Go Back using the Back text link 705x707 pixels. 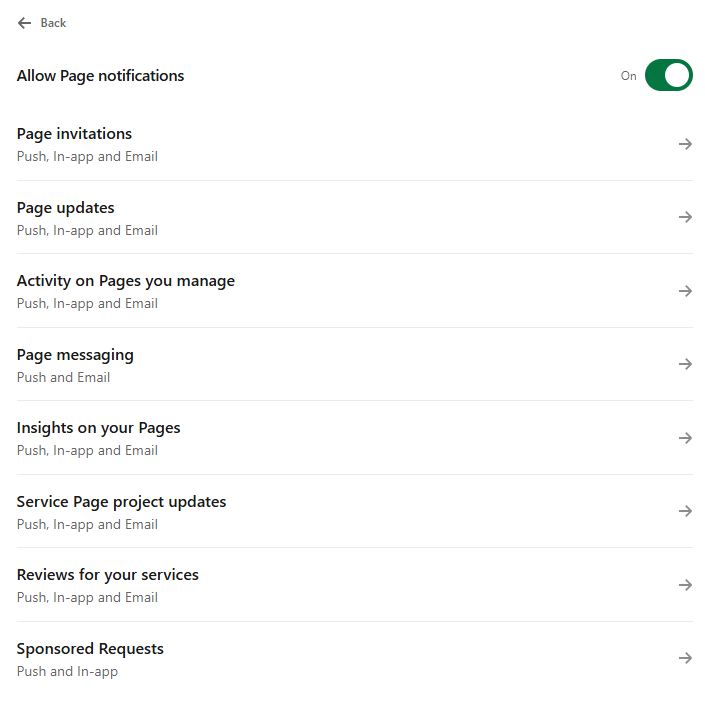pyautogui.click(x=53, y=23)
